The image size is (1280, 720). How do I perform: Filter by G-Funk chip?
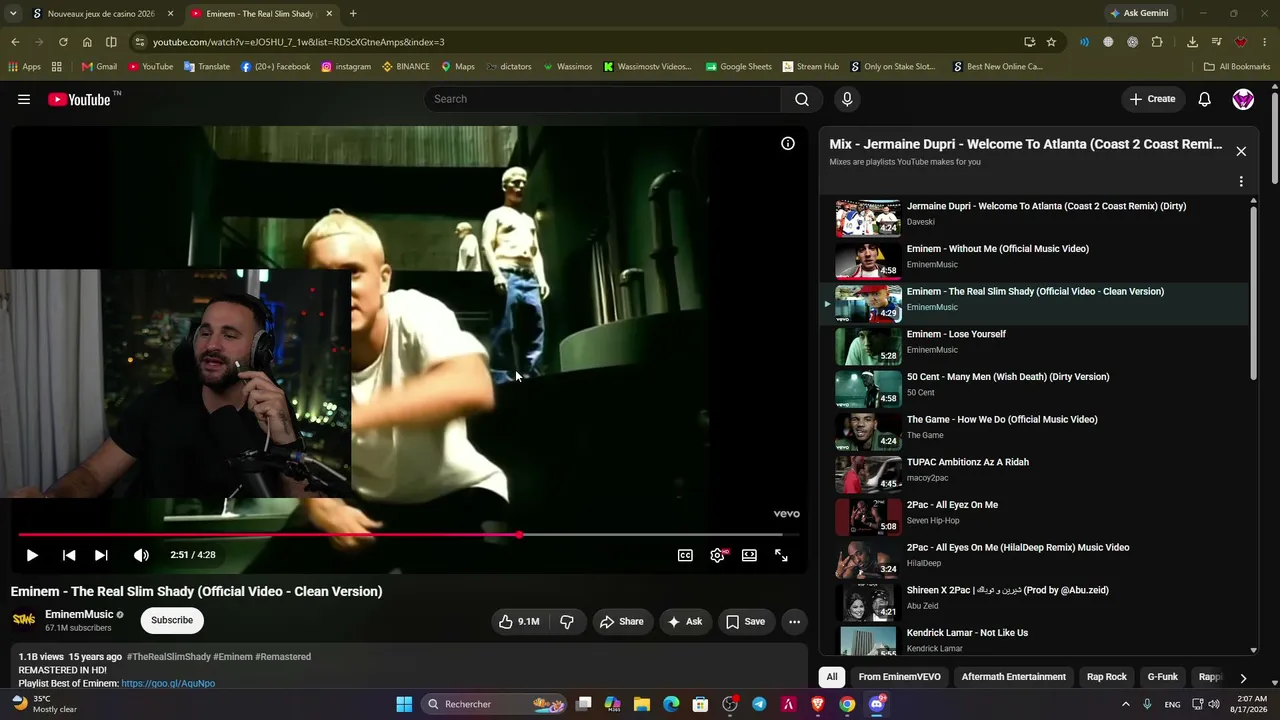click(x=1163, y=677)
